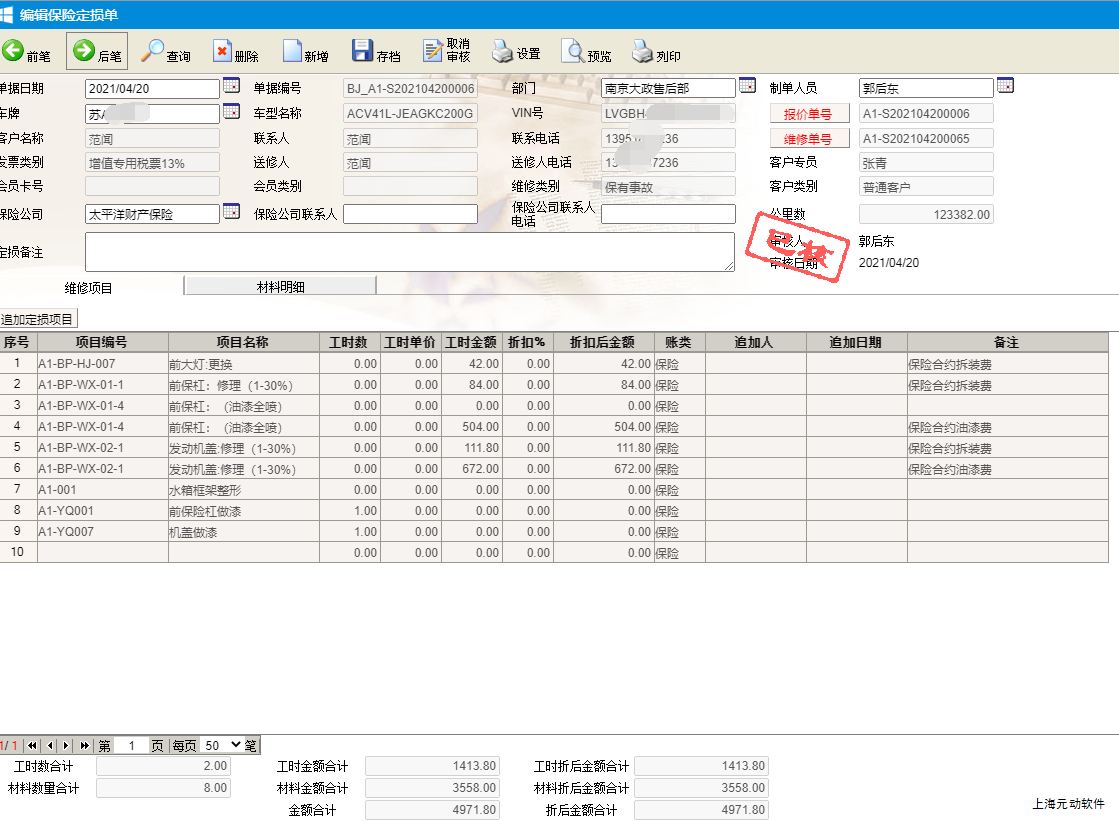
Task: Go to previous record with 前笔
Action: [27, 53]
